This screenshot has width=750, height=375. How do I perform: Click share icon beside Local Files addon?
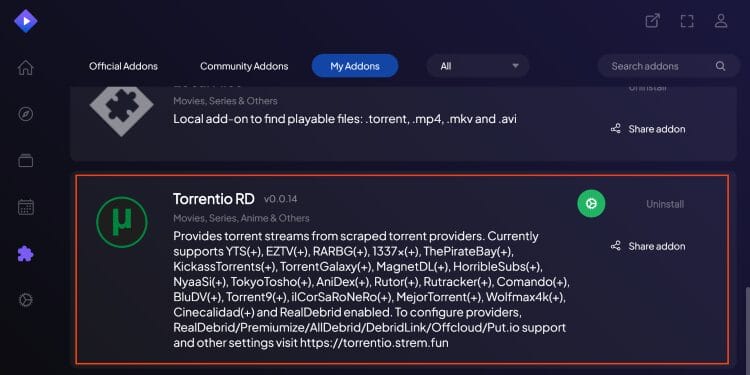616,129
